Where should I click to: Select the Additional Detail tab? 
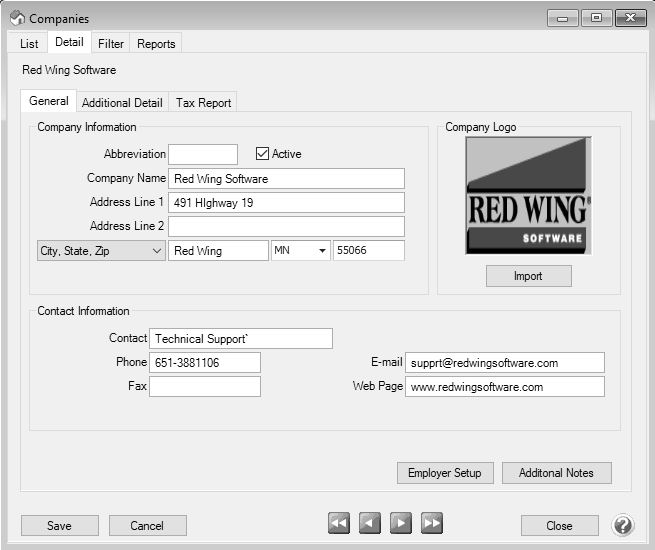tap(122, 103)
